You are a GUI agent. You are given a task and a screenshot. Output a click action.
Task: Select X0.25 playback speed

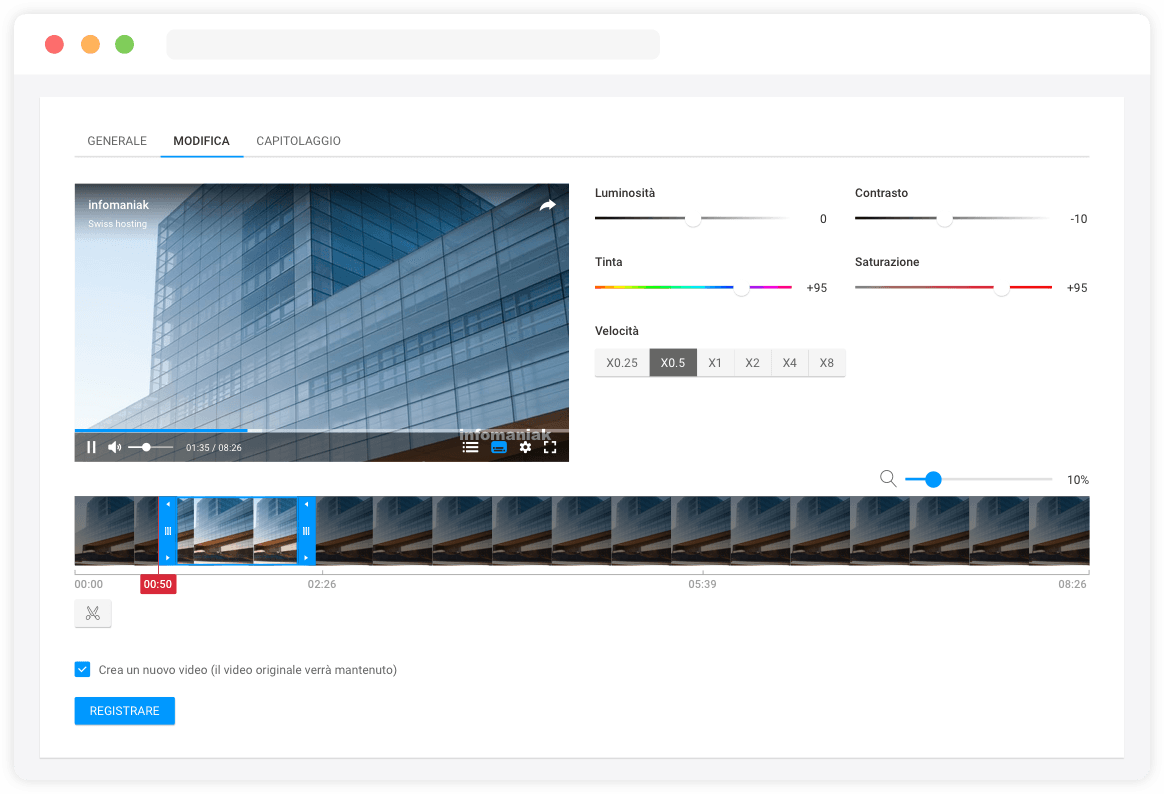[x=622, y=363]
